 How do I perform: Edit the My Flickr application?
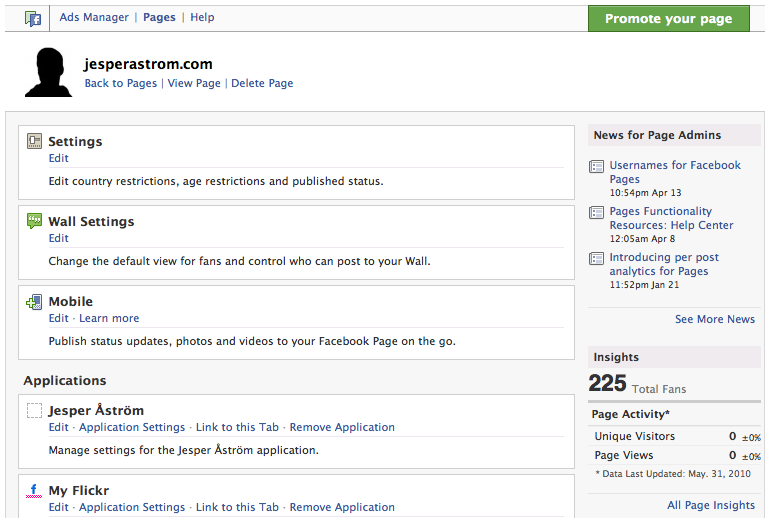point(58,507)
